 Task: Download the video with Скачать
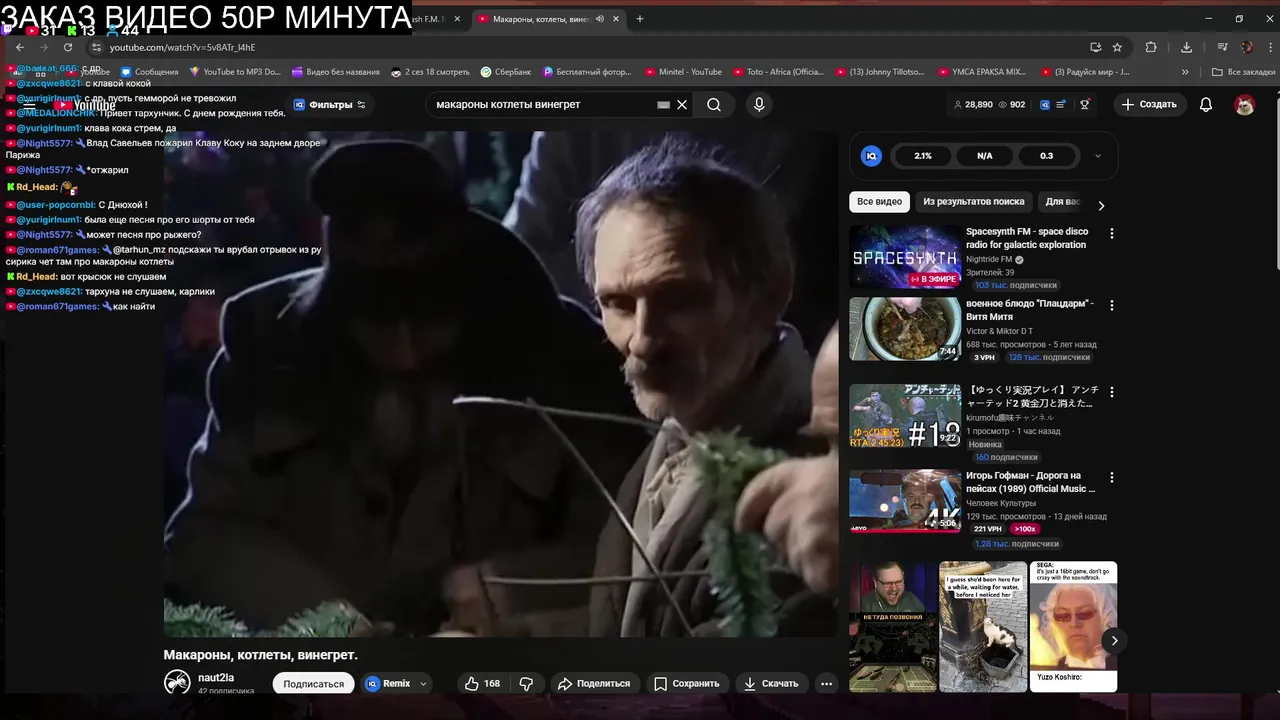pyautogui.click(x=771, y=684)
